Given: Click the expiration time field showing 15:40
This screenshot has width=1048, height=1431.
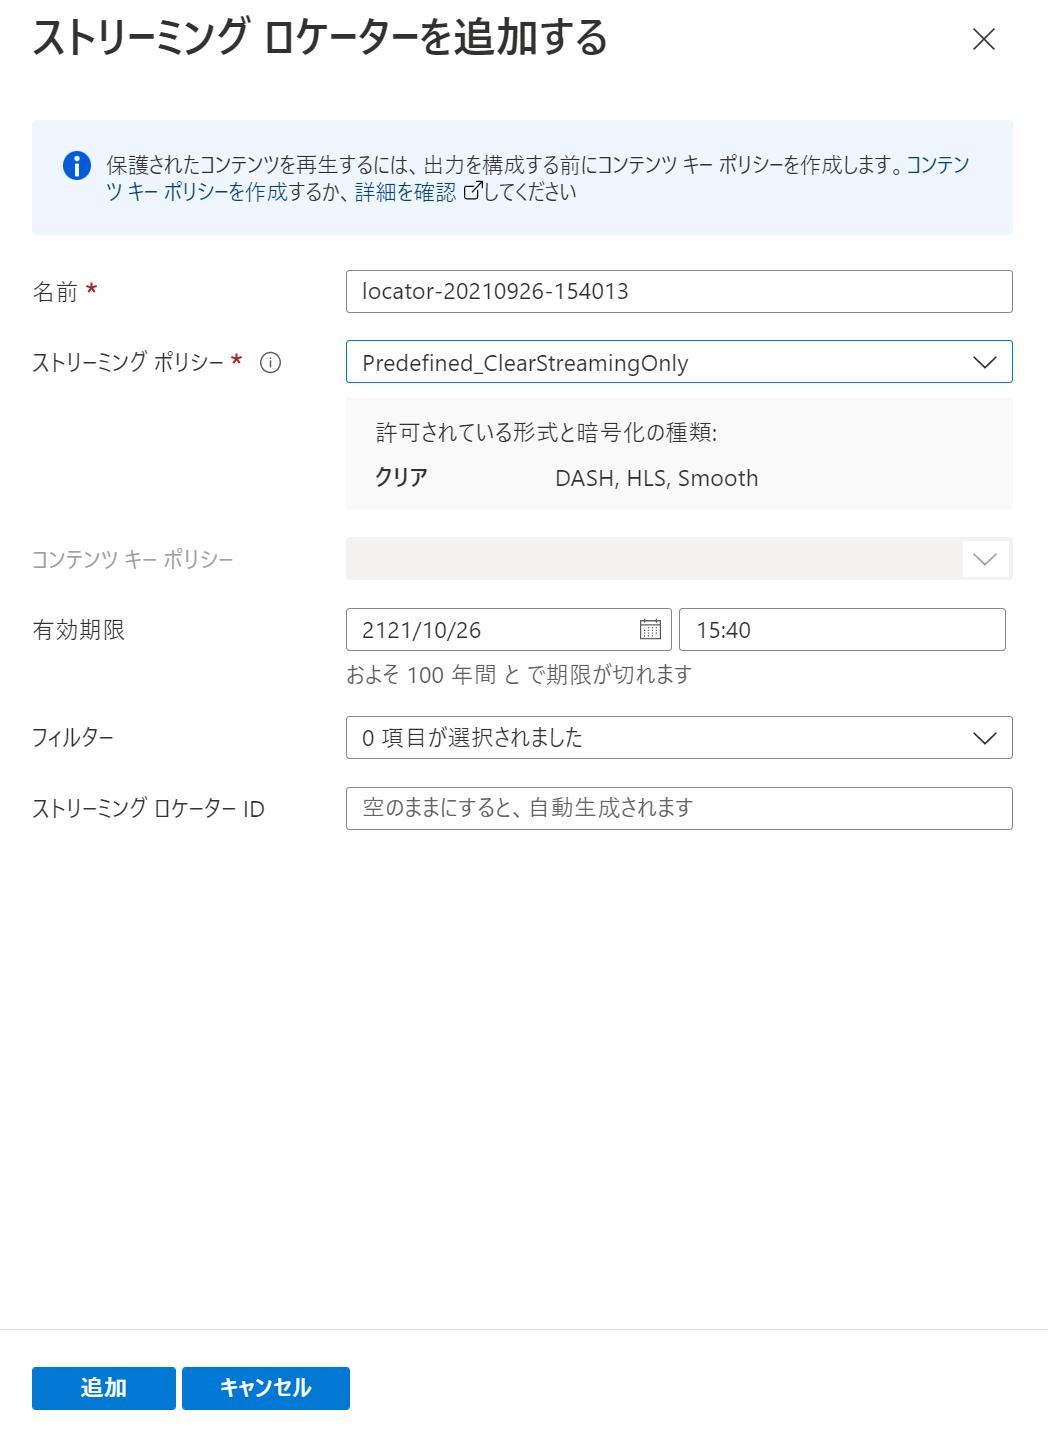Looking at the screenshot, I should click(x=842, y=629).
